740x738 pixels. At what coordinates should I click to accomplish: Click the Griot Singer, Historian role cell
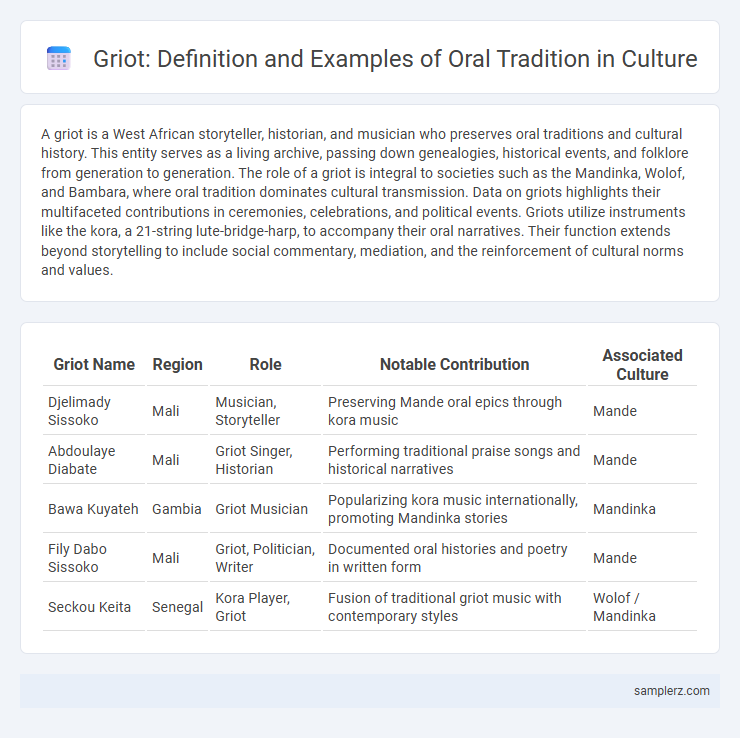265,460
